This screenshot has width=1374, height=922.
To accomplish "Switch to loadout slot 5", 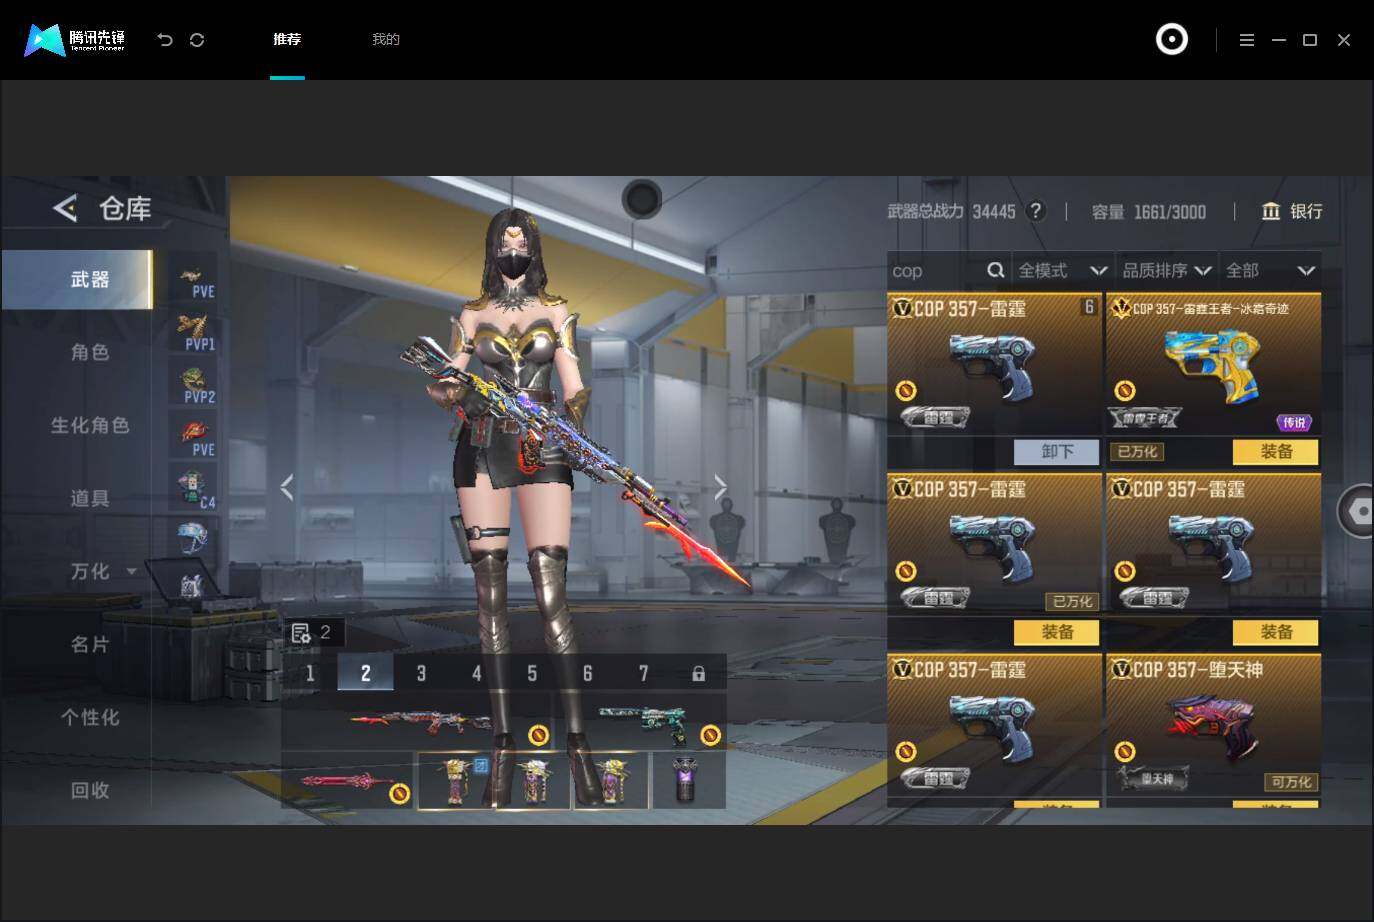I will [x=532, y=673].
